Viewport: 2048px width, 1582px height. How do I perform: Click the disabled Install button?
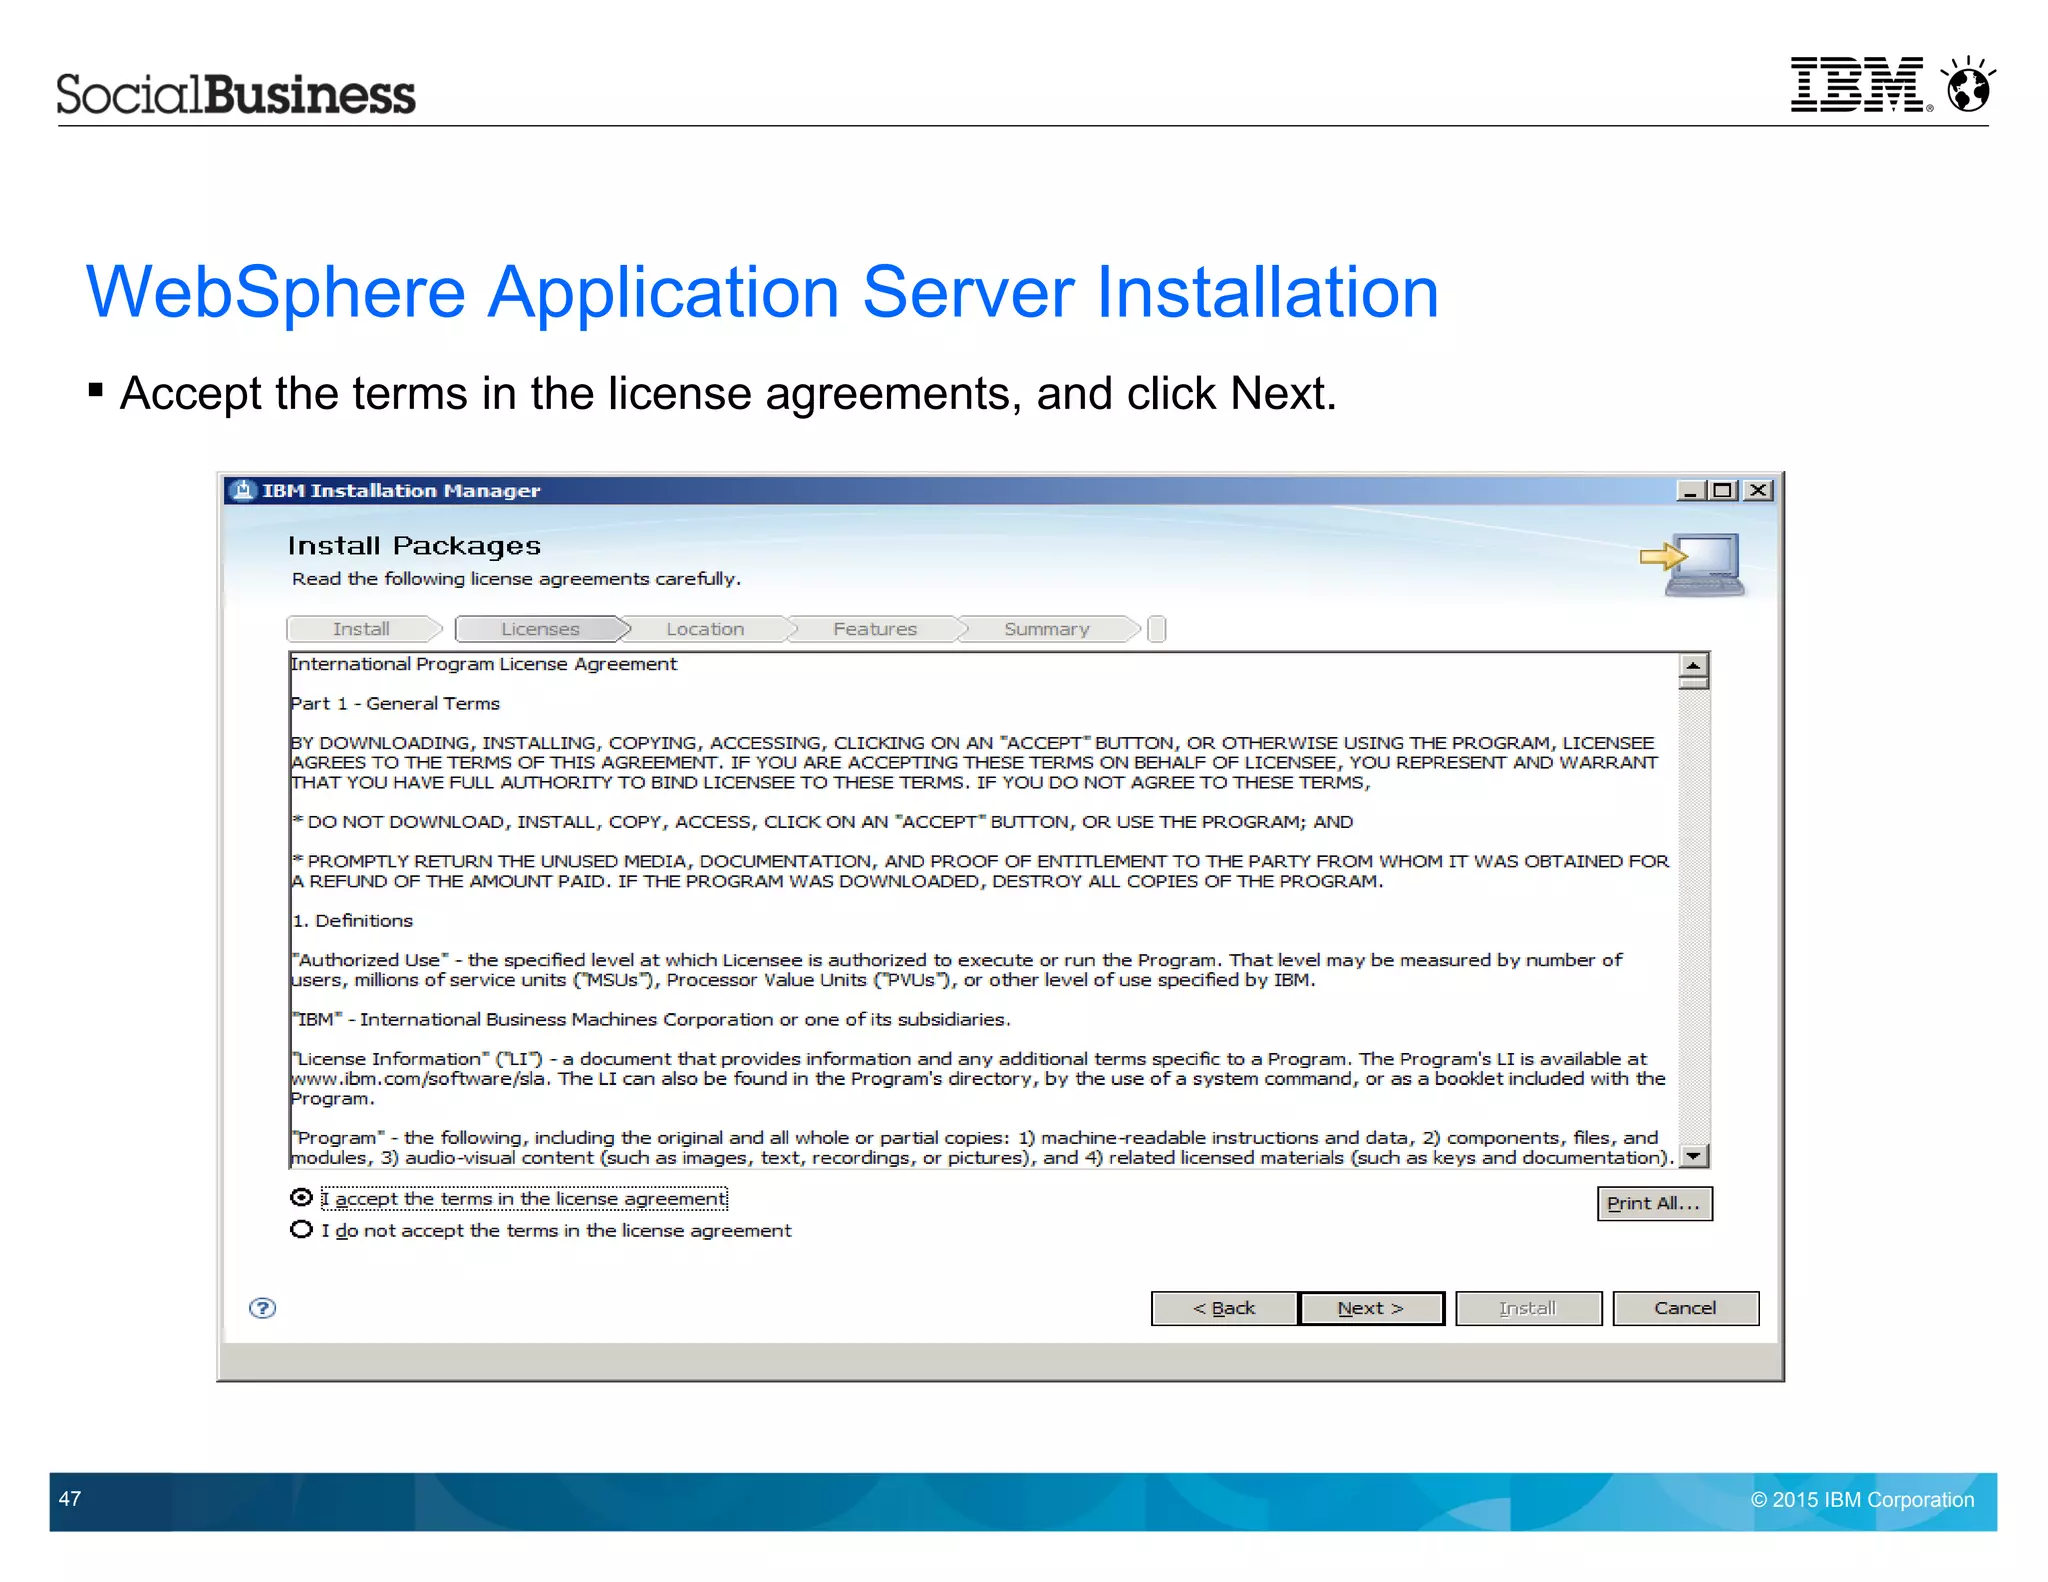coord(1528,1308)
